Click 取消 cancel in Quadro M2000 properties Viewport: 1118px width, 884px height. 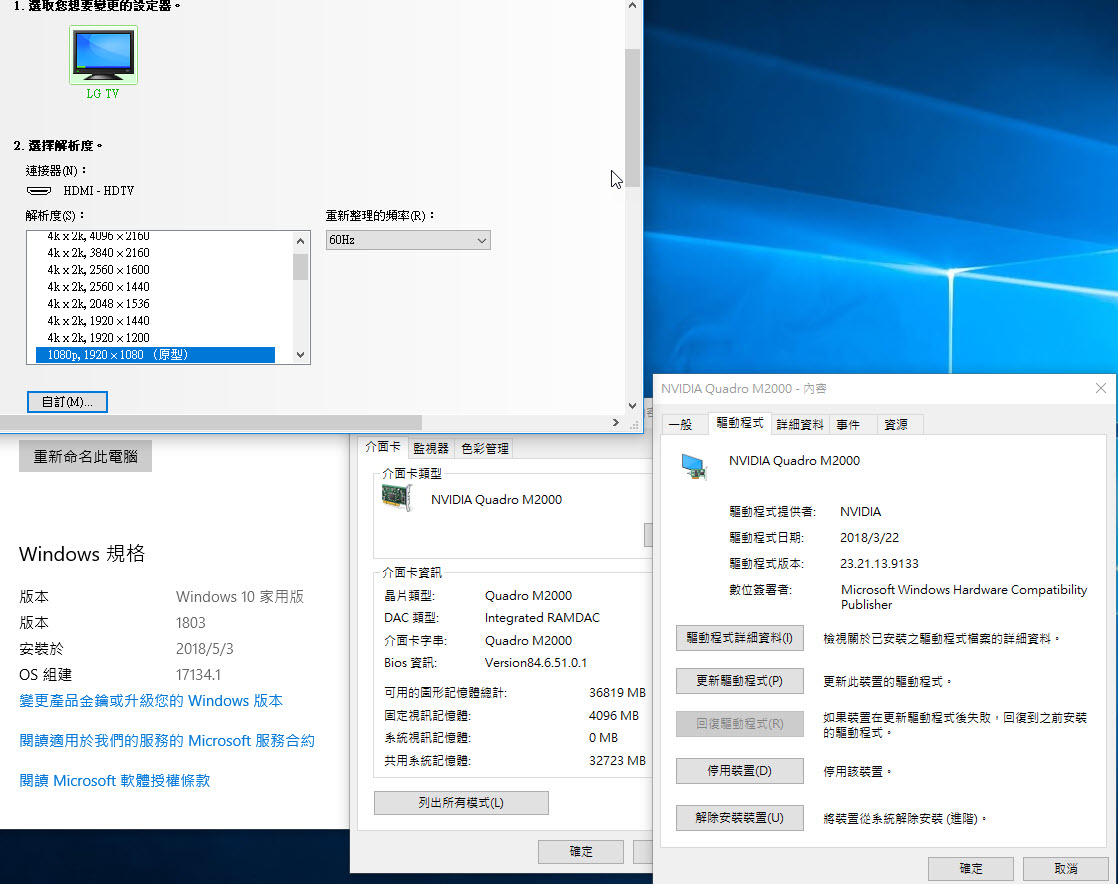(x=1066, y=868)
